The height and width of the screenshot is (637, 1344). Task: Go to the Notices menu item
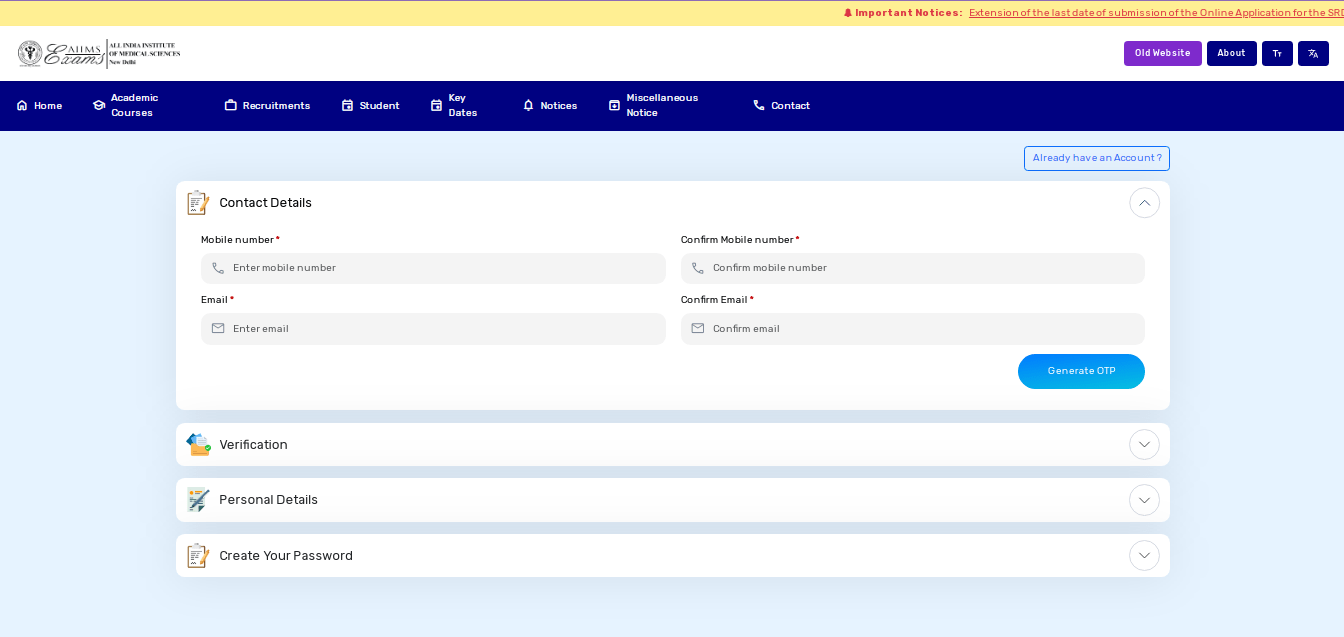(x=550, y=106)
